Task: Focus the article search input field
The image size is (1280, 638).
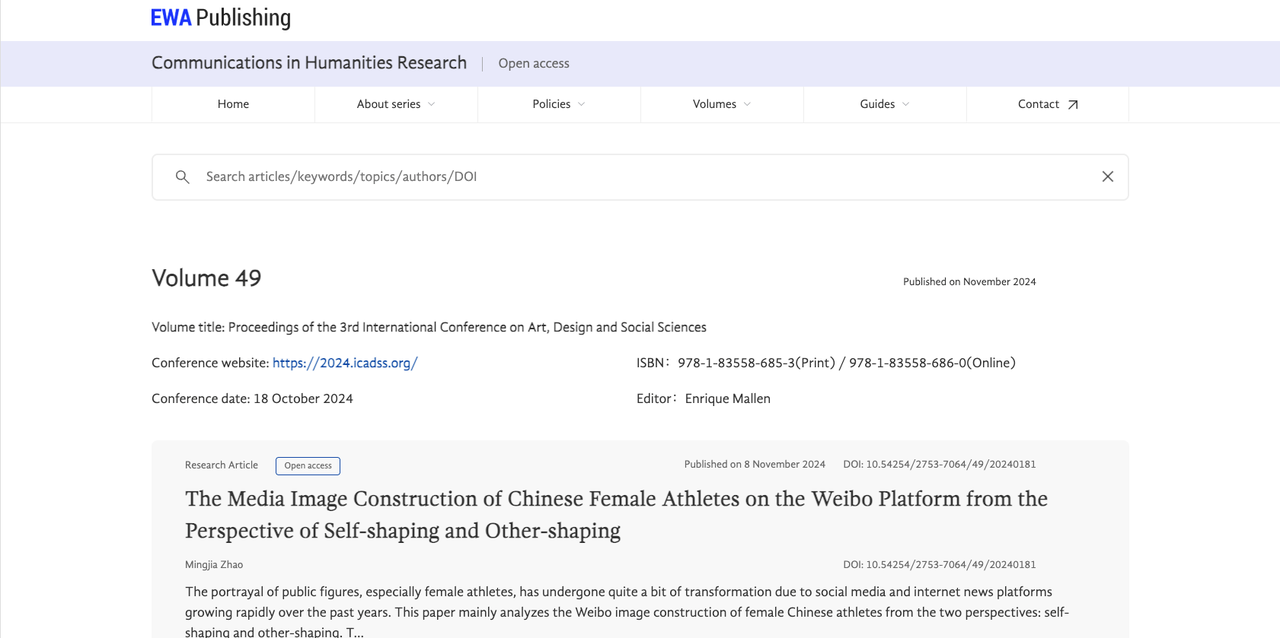Action: pyautogui.click(x=640, y=177)
